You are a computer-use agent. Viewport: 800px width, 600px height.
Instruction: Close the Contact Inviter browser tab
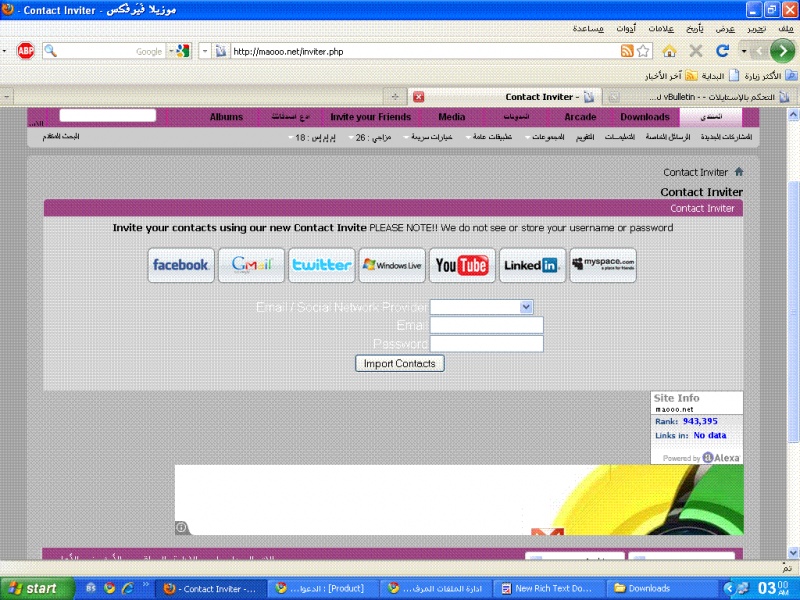[x=419, y=97]
